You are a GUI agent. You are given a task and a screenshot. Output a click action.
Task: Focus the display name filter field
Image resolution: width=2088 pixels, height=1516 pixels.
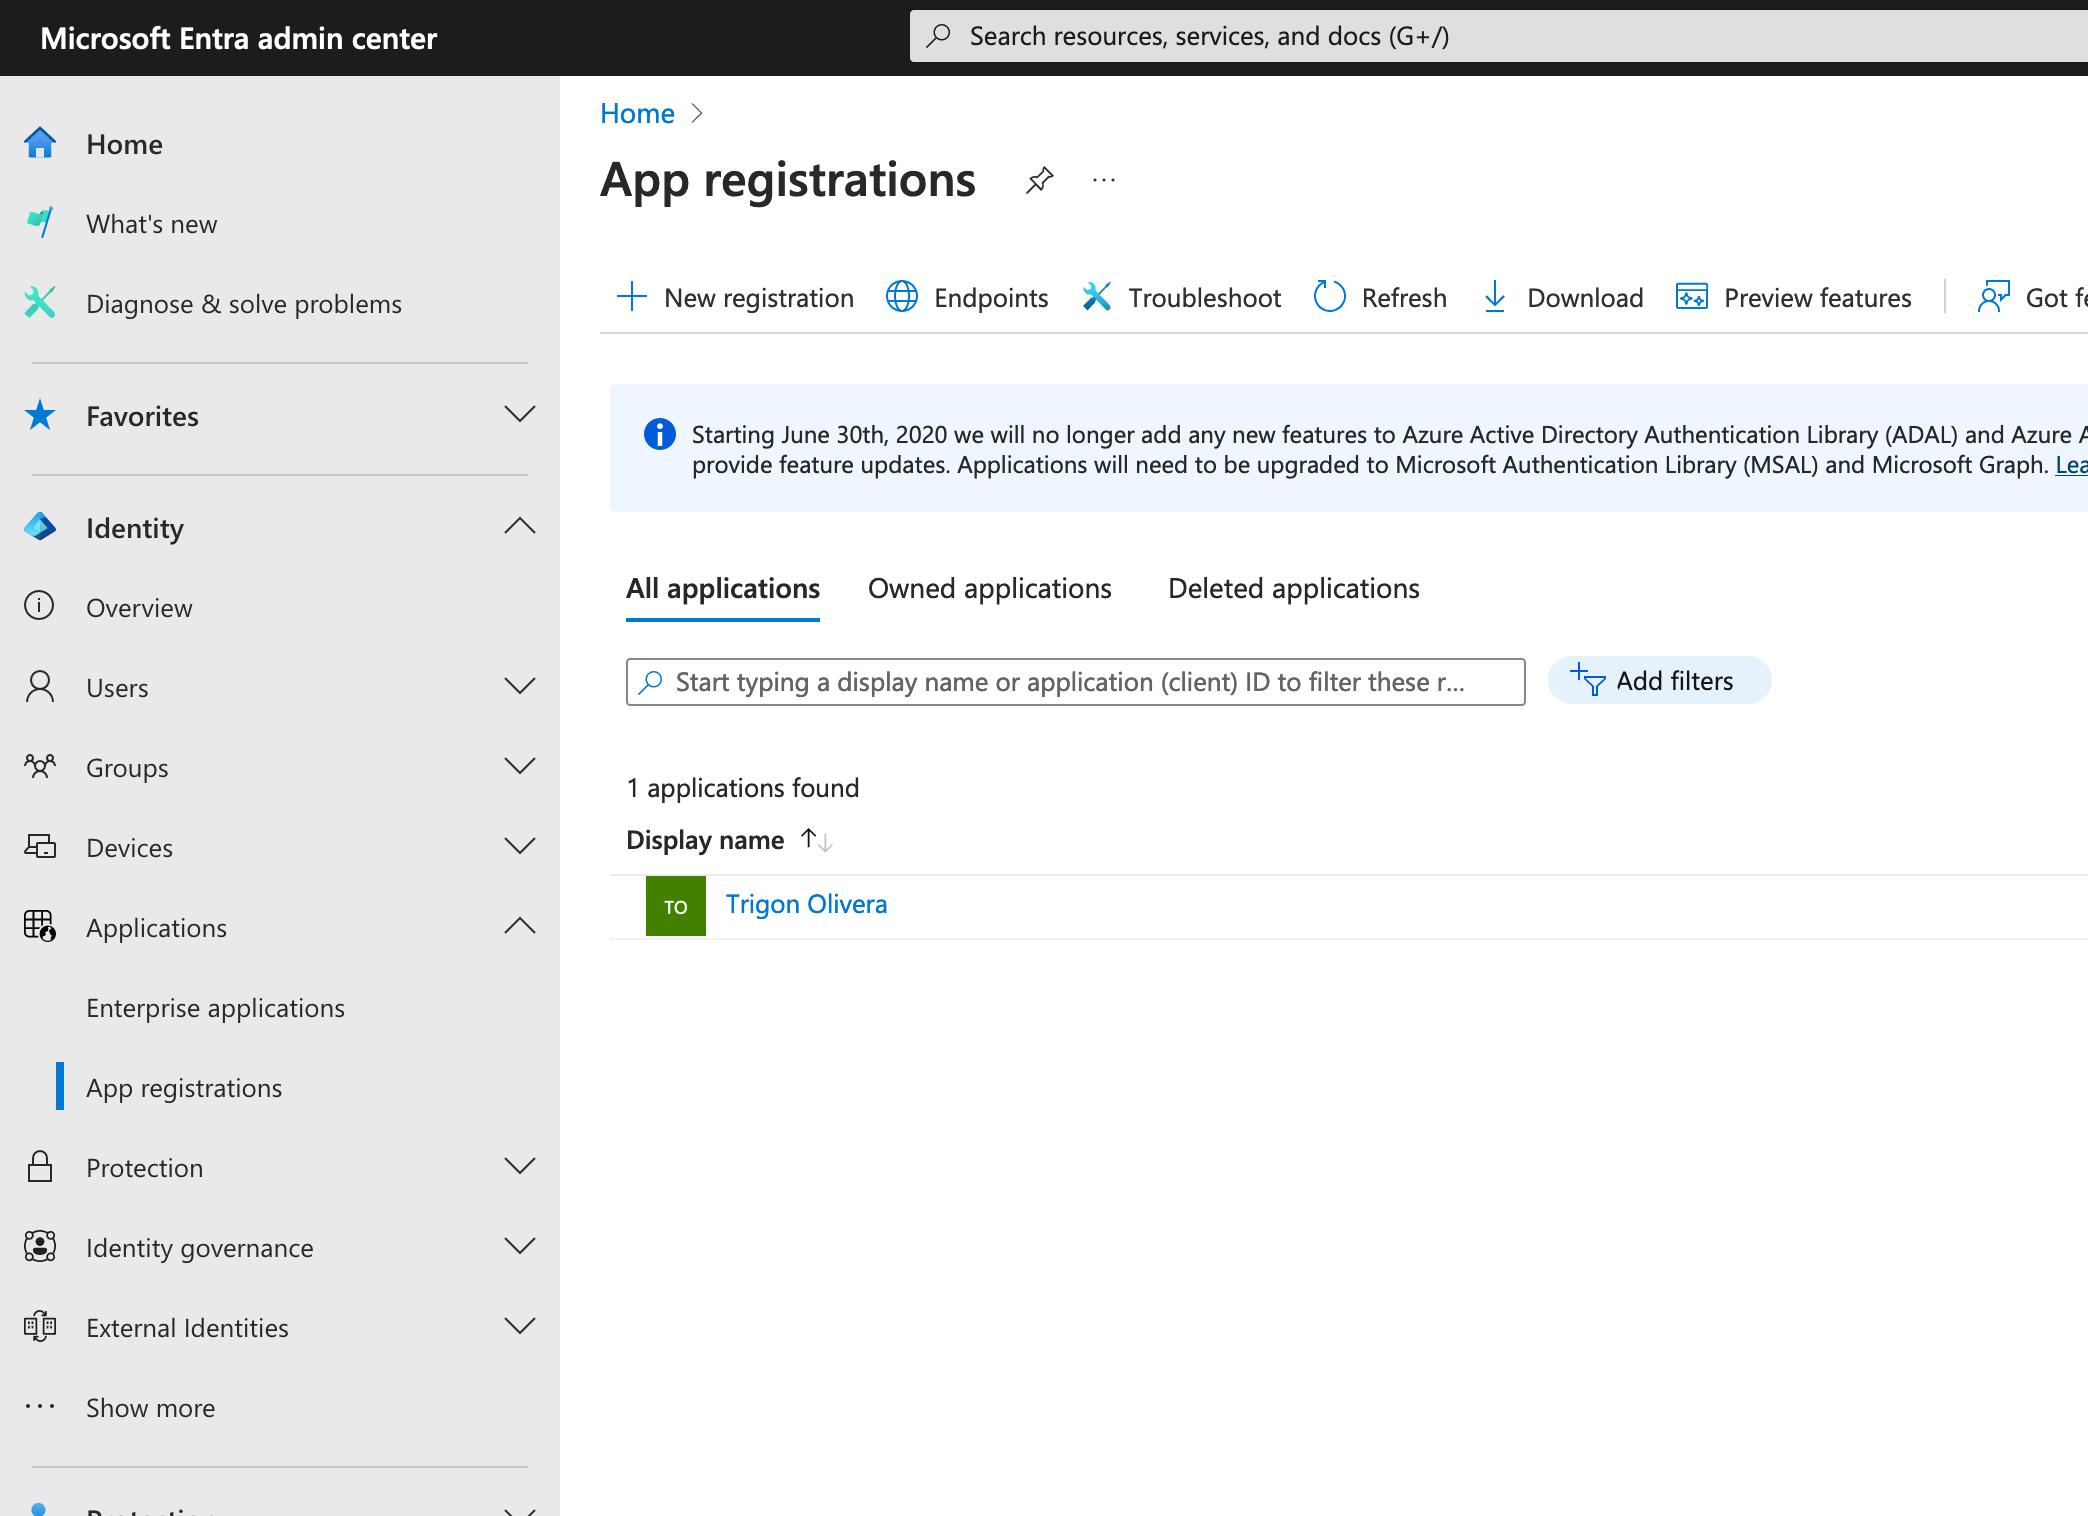1075,682
